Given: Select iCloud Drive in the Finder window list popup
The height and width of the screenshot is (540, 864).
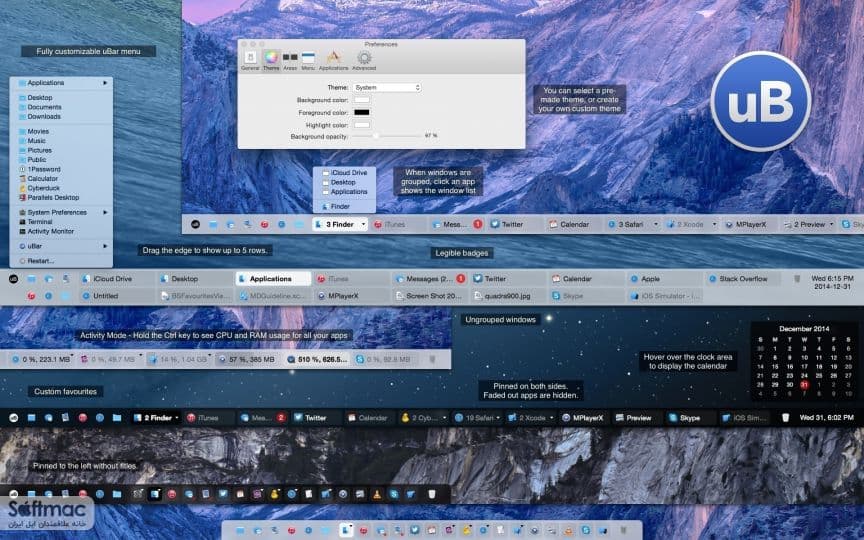Looking at the screenshot, I should coord(344,172).
